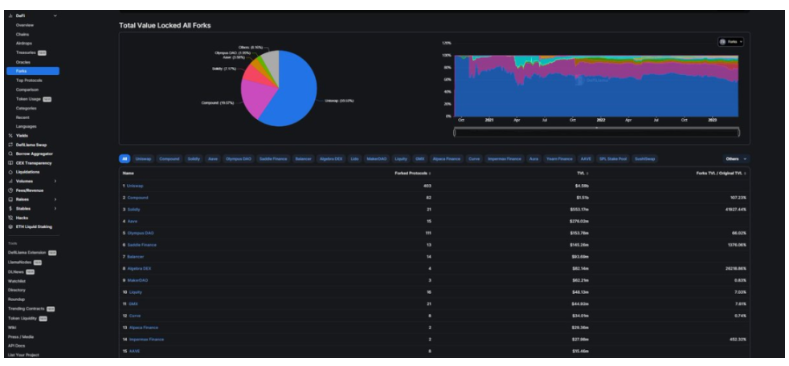Open Chains in DeFi menu
Viewport: 789px width, 366px height.
point(22,34)
